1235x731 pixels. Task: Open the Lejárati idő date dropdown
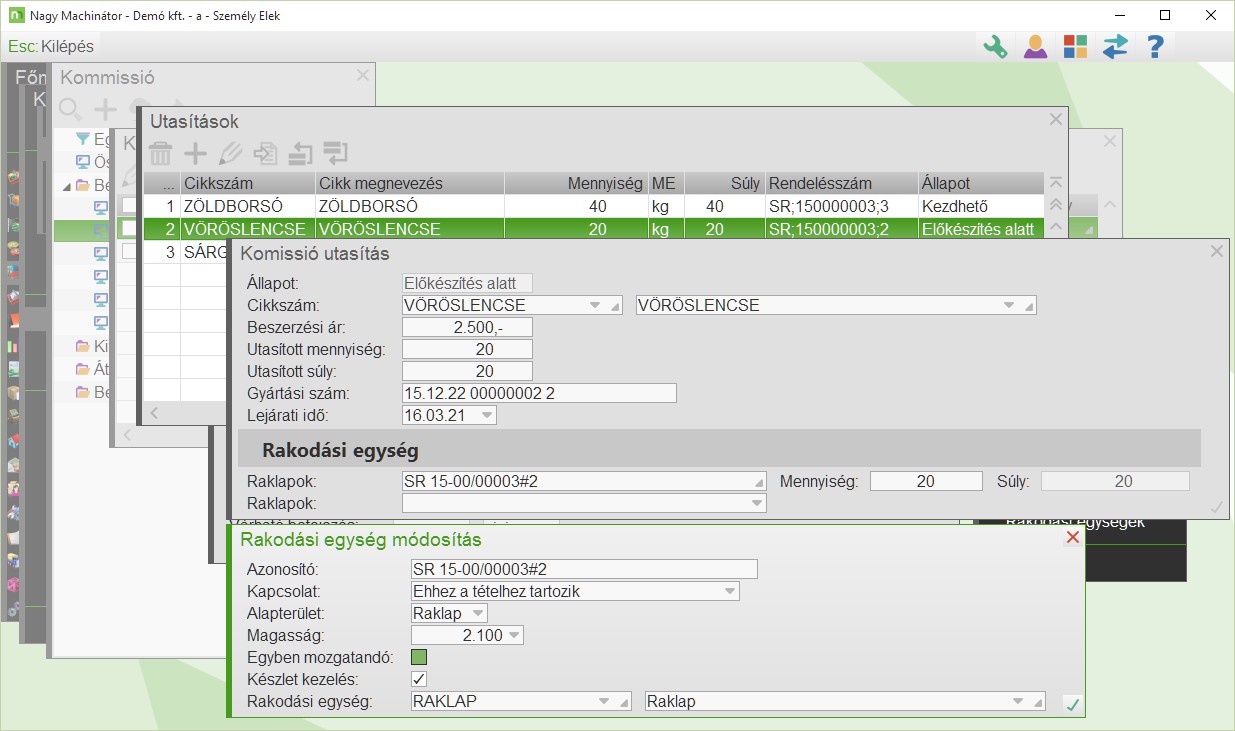[486, 415]
